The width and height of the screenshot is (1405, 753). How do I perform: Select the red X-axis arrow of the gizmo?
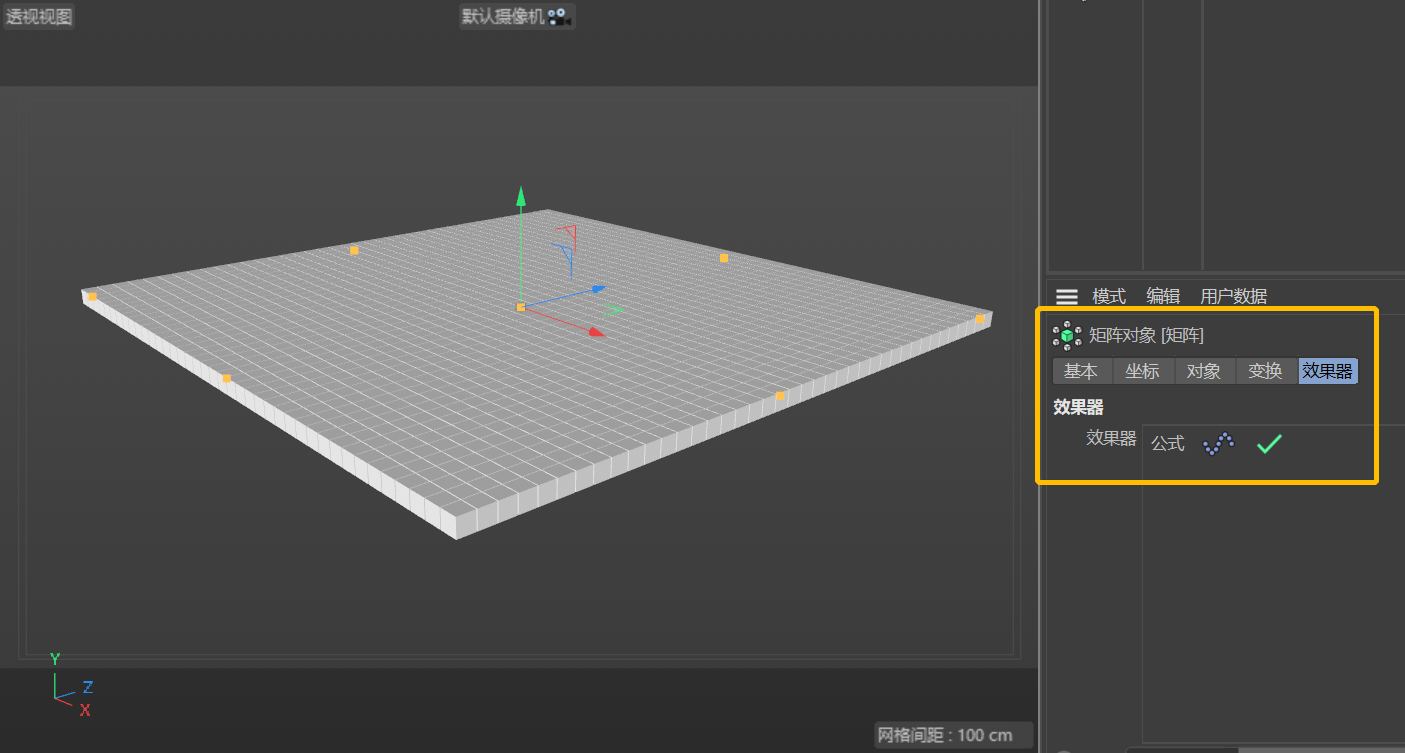596,331
